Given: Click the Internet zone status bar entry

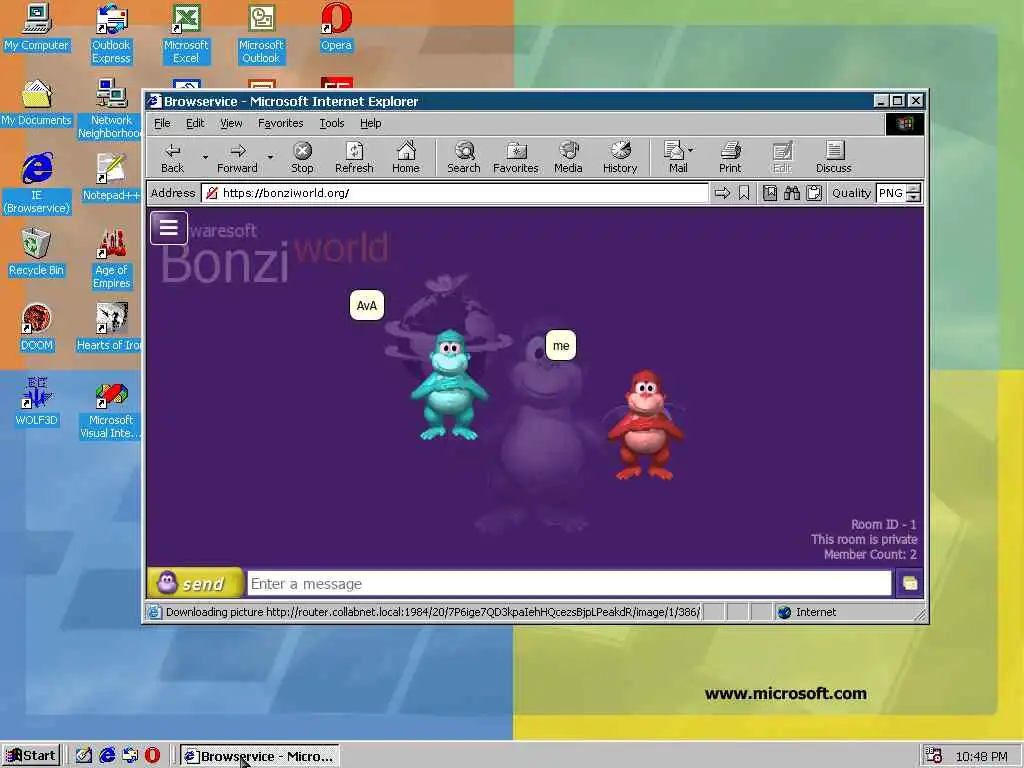Looking at the screenshot, I should [807, 612].
